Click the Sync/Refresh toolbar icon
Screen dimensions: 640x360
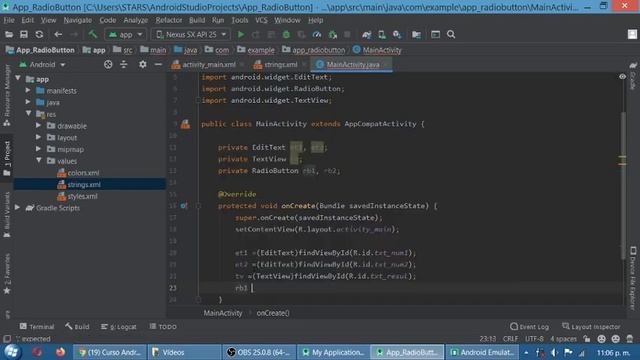(x=39, y=35)
